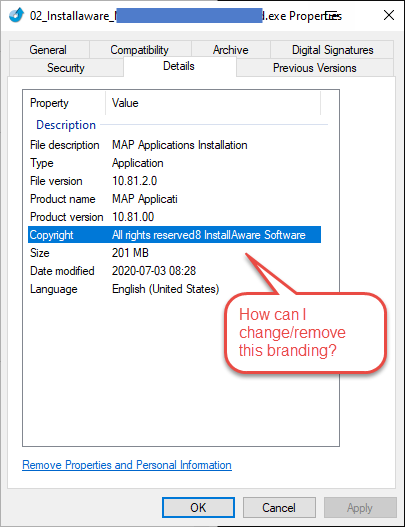Screen dimensions: 405x527
Task: Select the Language row
Action: [174, 289]
